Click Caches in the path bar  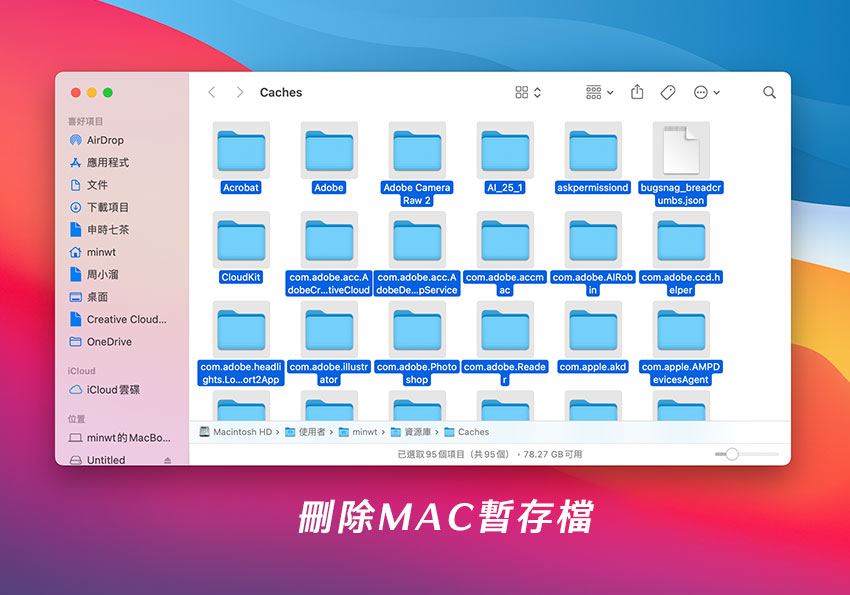[467, 432]
